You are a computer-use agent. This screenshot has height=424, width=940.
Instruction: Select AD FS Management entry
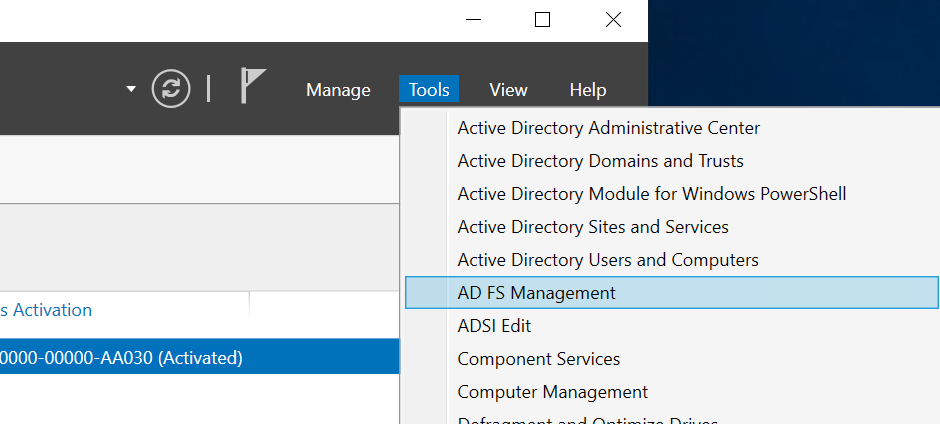(x=671, y=293)
